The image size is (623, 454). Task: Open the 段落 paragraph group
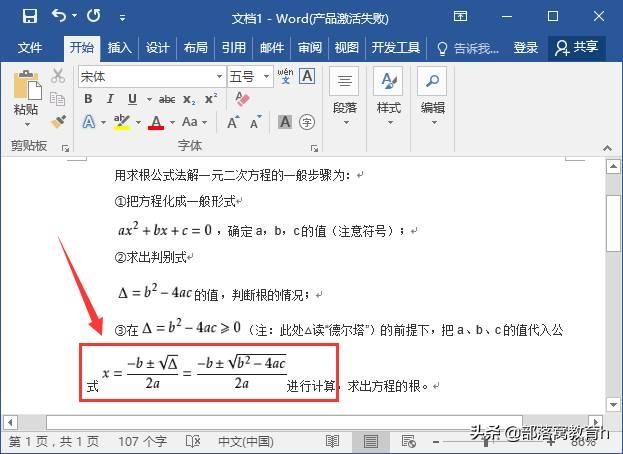click(344, 97)
